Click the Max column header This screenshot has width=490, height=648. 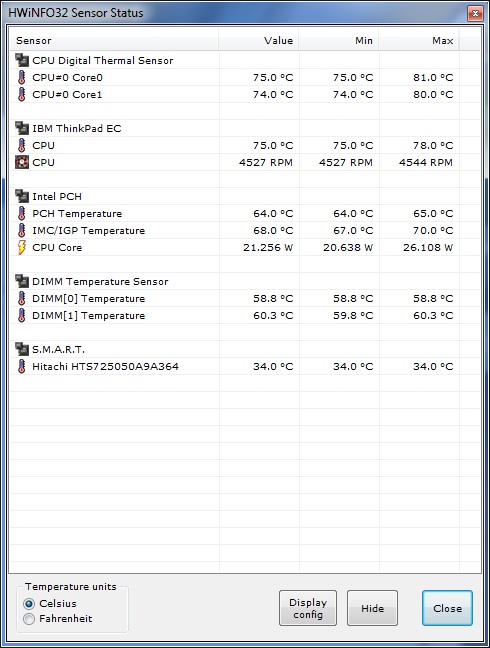point(419,40)
